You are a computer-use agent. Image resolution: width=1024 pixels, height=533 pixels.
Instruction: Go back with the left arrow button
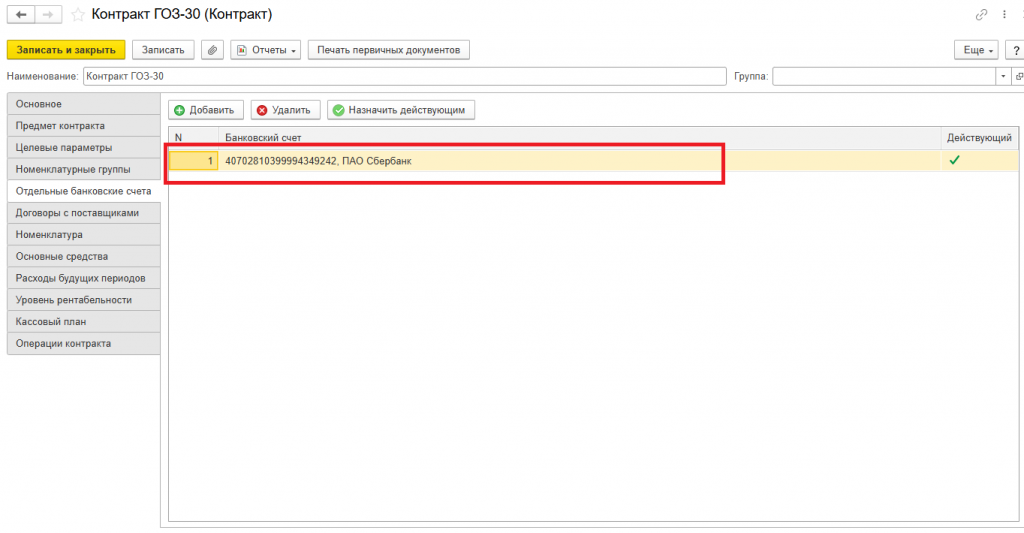(x=21, y=14)
